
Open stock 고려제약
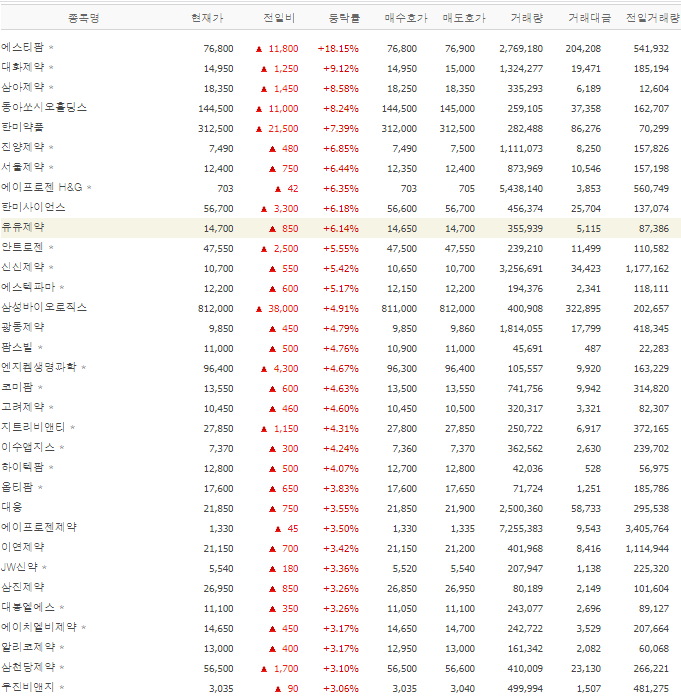click(22, 407)
